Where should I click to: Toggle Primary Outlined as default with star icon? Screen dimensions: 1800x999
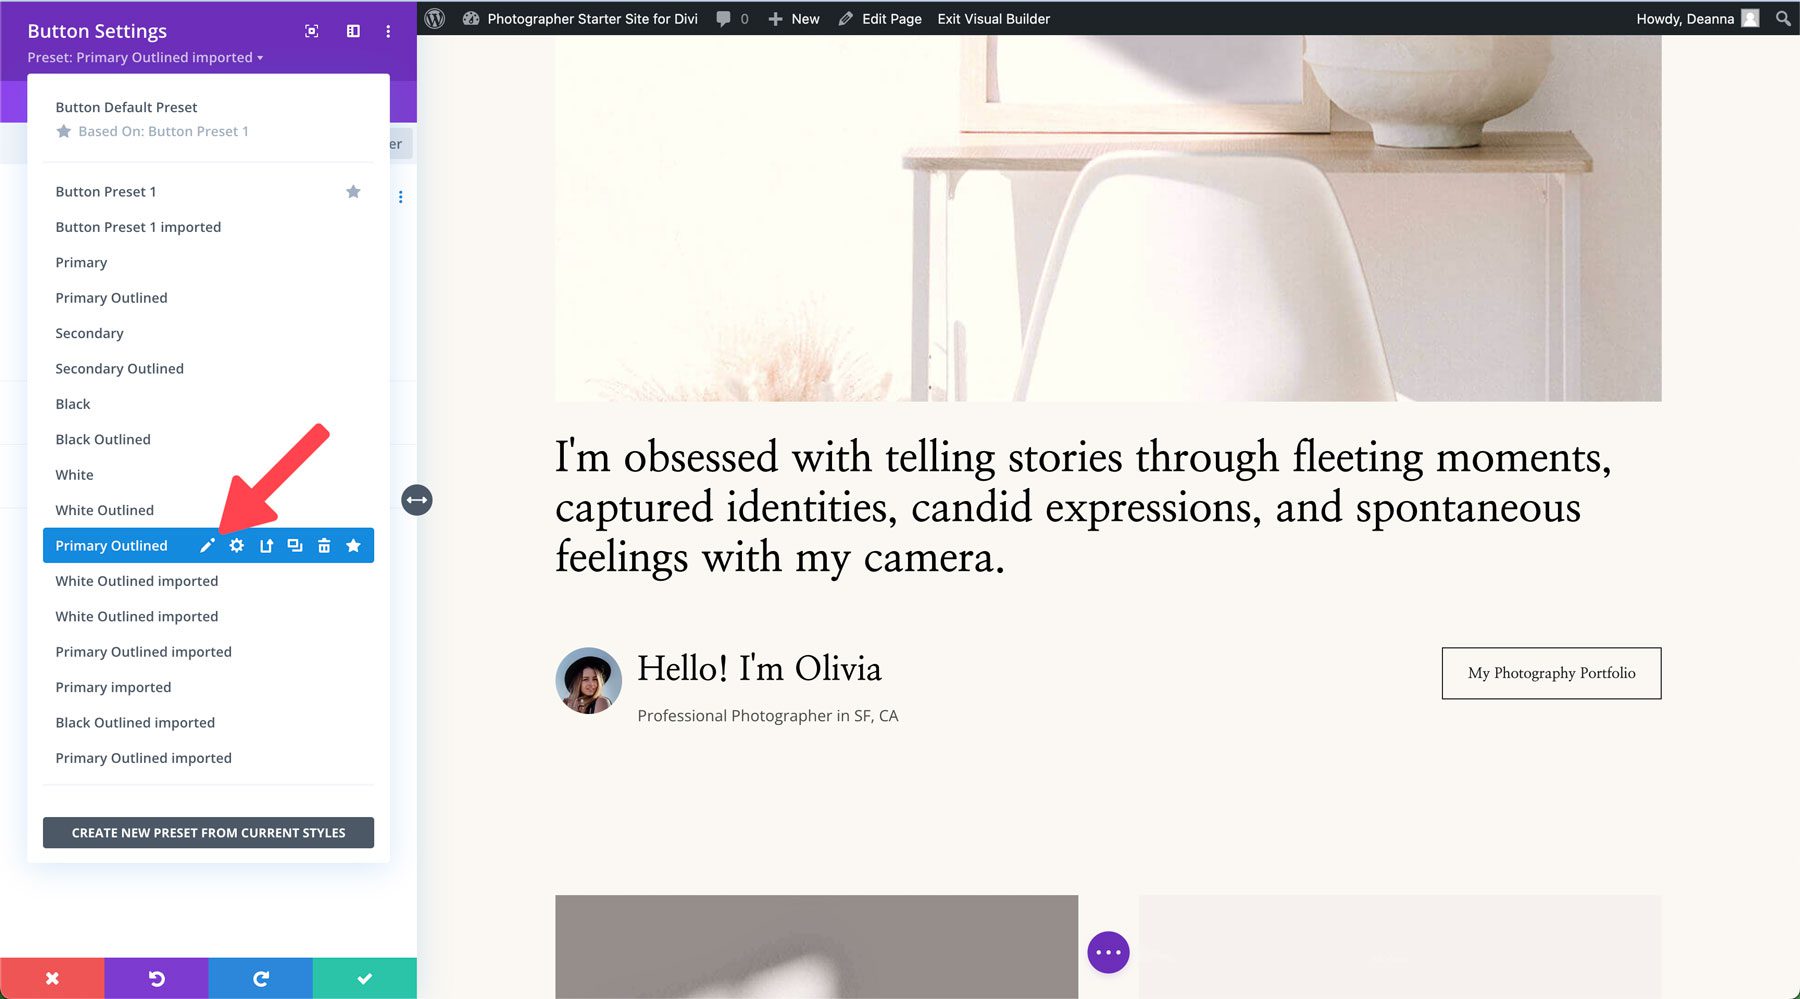coord(353,545)
